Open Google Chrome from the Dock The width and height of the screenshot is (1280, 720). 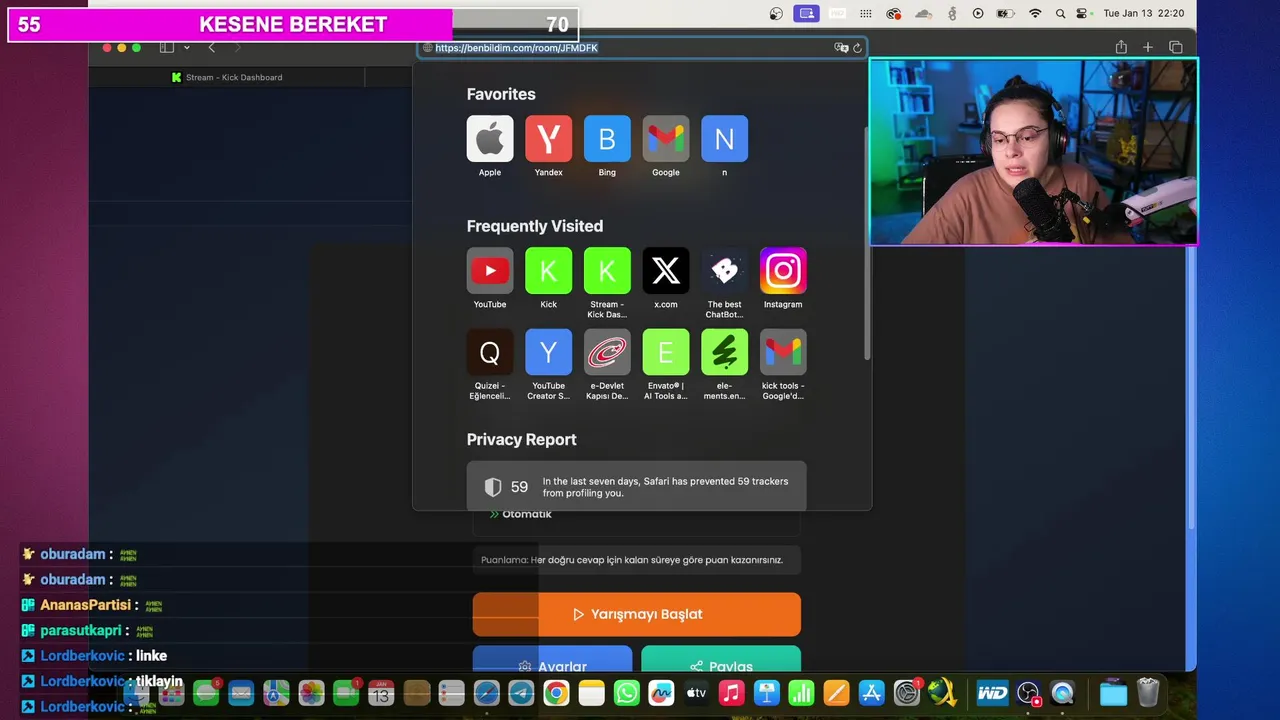click(x=557, y=692)
